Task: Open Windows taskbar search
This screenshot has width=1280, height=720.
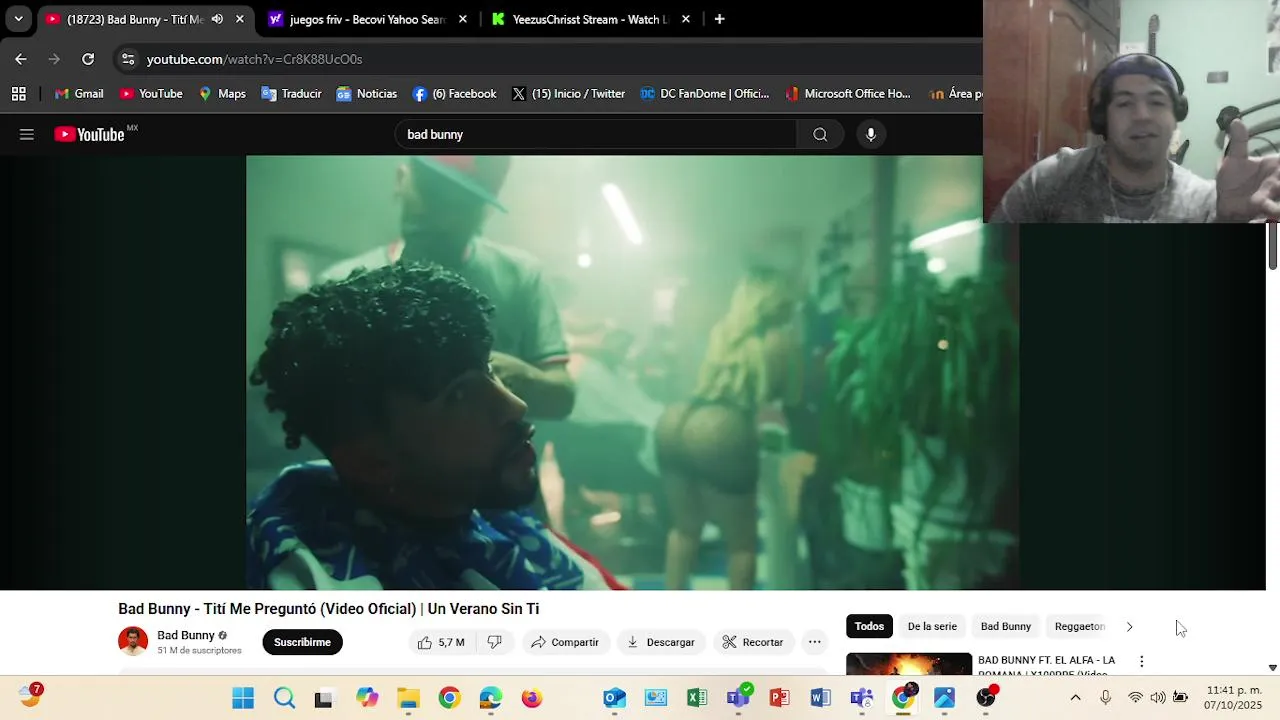Action: 284,698
